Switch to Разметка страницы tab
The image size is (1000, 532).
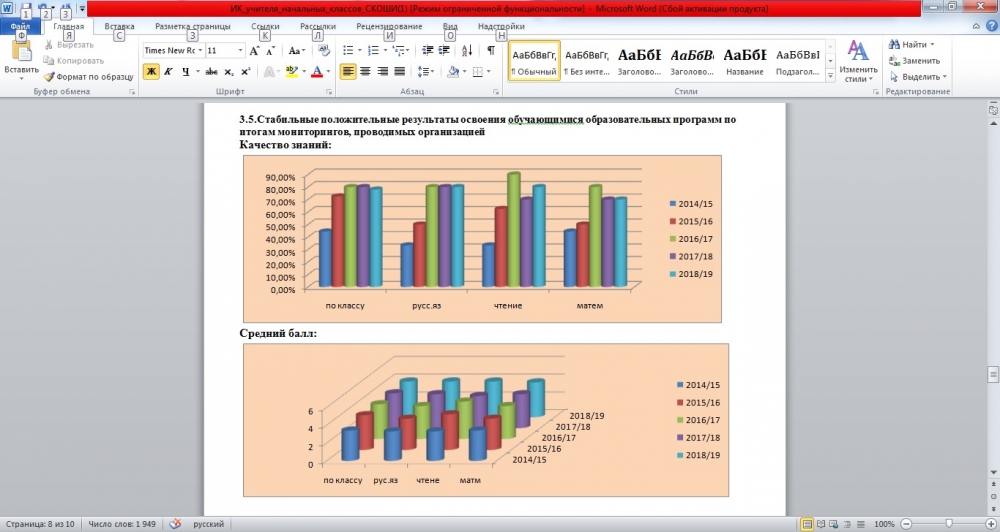click(x=193, y=26)
